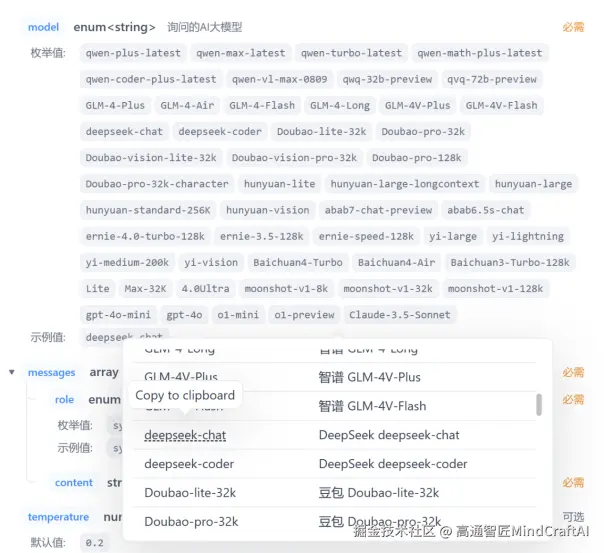Click the 0.2 default value tag
The image size is (604, 553).
(94, 543)
